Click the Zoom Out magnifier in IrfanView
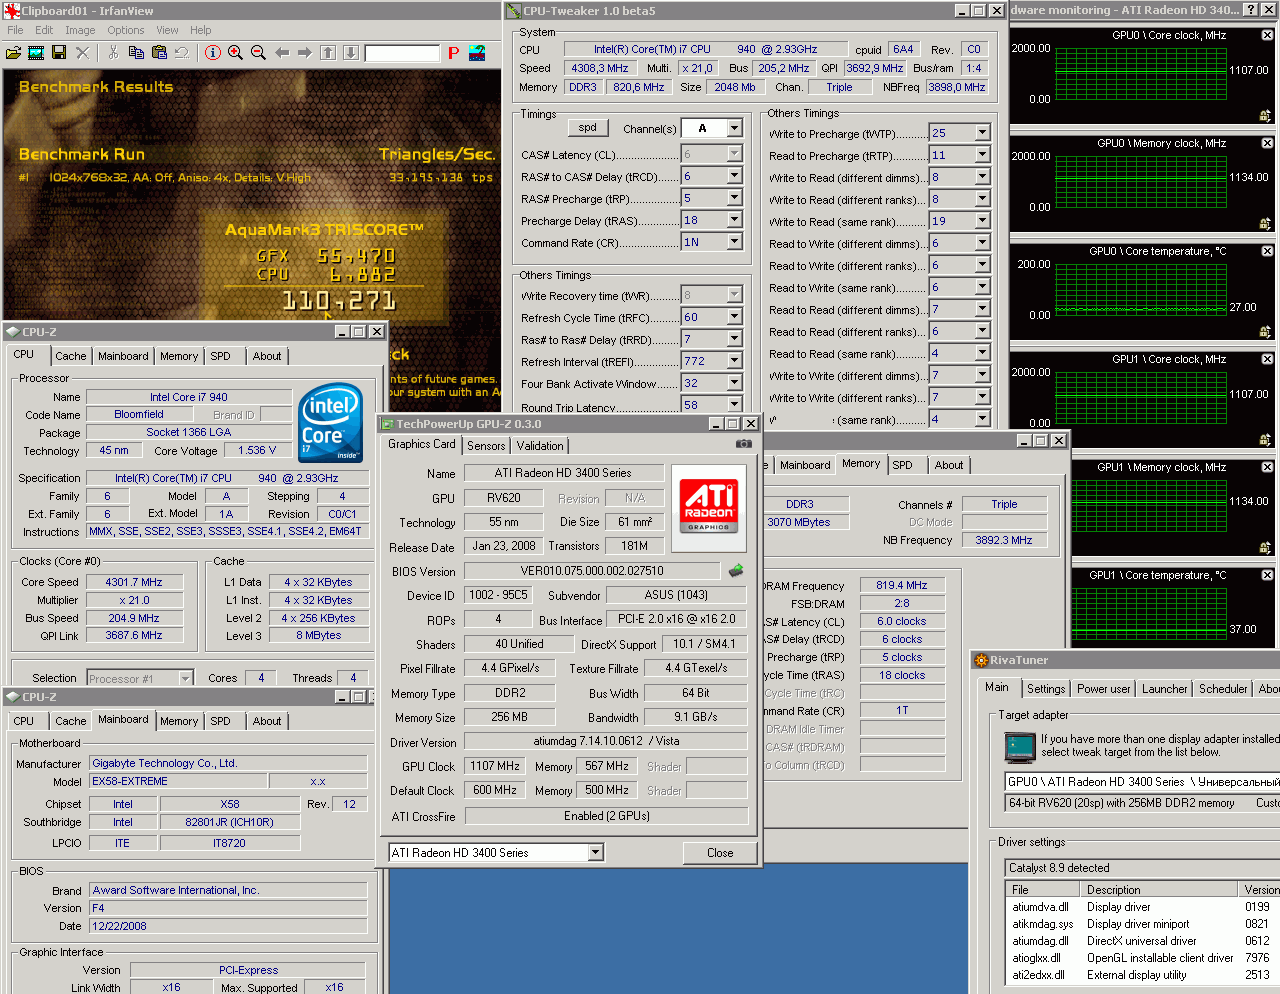The image size is (1280, 994). 258,52
